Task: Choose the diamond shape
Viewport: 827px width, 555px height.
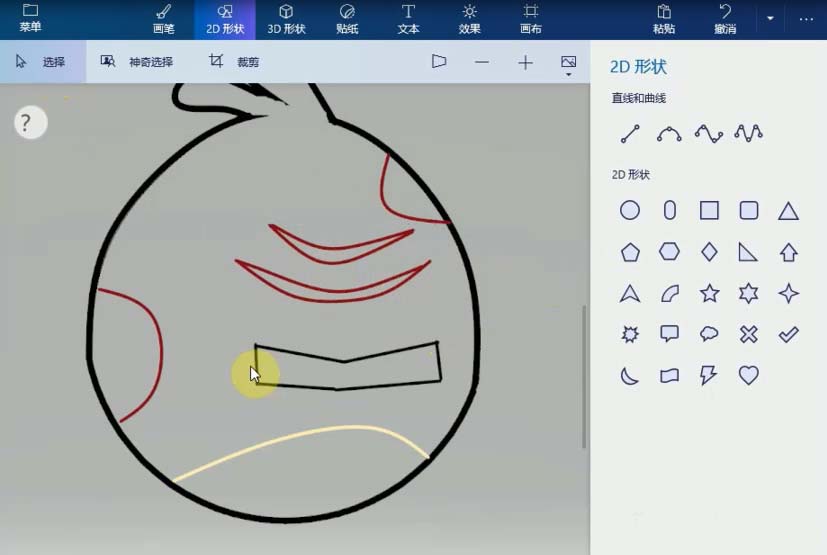Action: coord(709,252)
